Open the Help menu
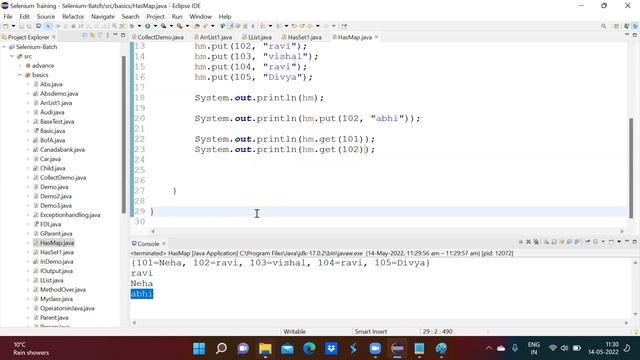The width and height of the screenshot is (640, 360). [x=225, y=16]
